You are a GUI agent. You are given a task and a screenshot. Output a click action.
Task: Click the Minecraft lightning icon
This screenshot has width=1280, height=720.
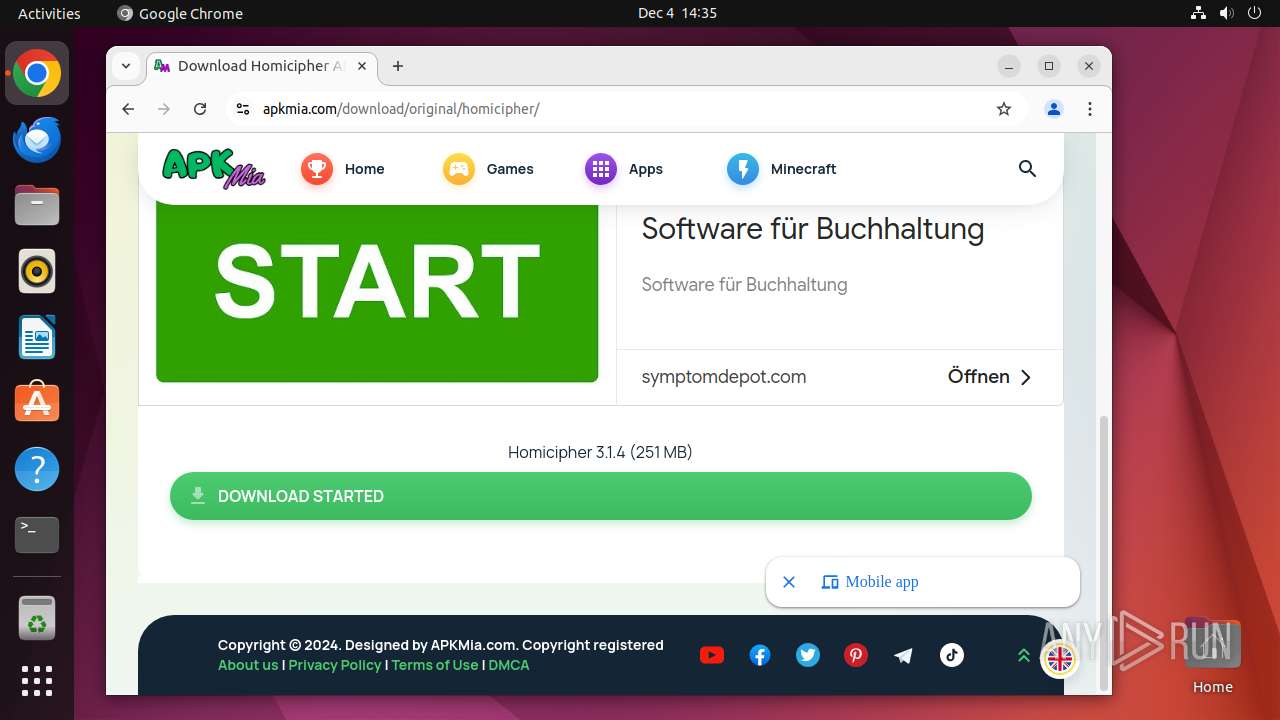(x=743, y=169)
